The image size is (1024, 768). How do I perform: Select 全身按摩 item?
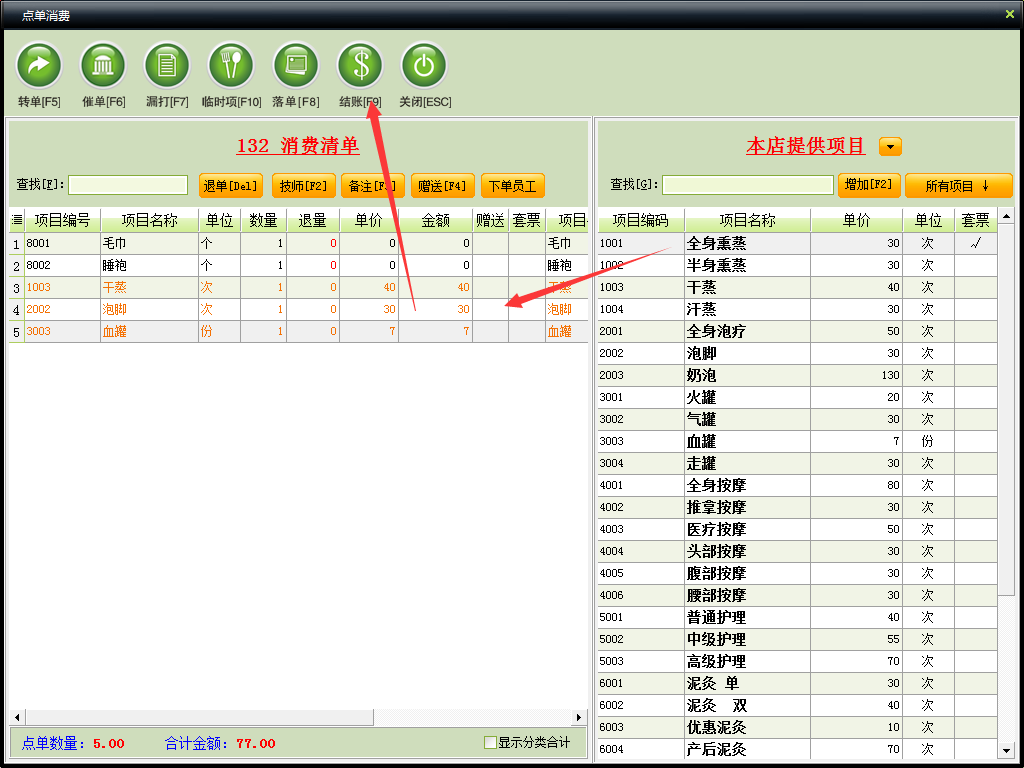pos(797,485)
